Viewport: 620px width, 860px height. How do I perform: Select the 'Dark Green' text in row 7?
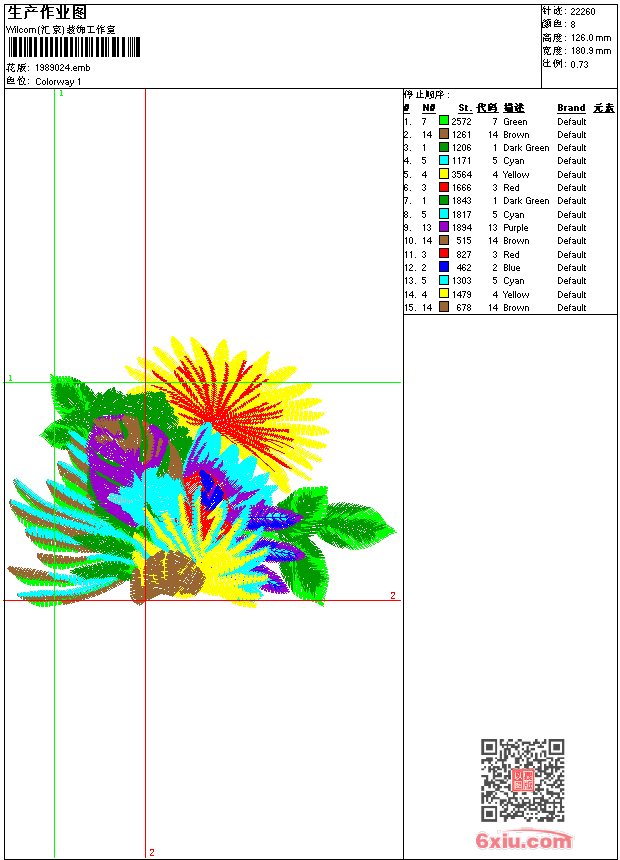pyautogui.click(x=526, y=201)
